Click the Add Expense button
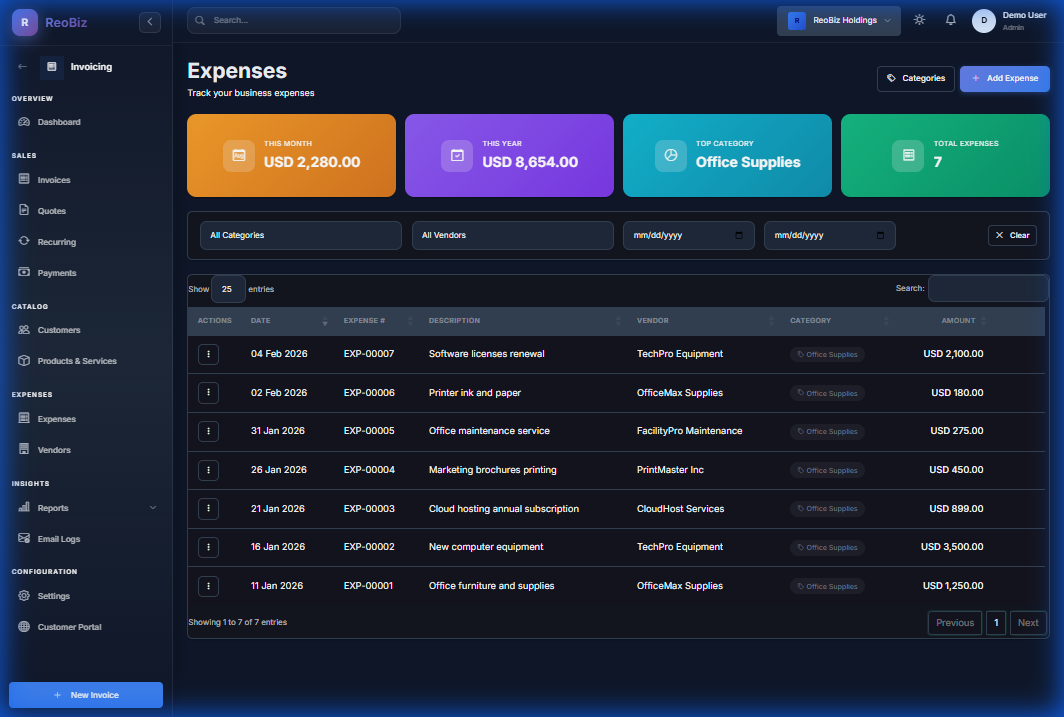Image resolution: width=1064 pixels, height=717 pixels. click(1004, 78)
